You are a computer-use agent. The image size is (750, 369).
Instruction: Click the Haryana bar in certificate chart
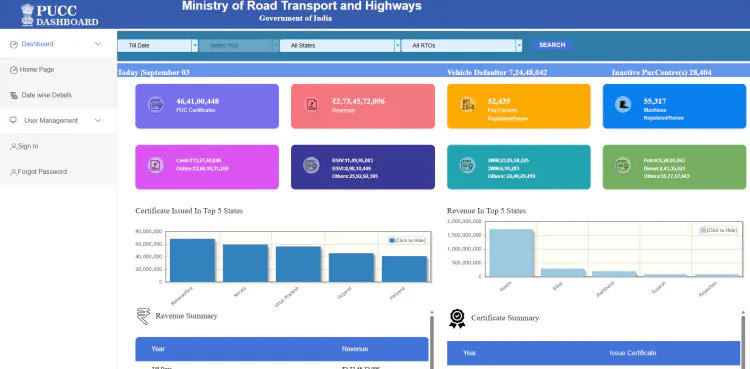(404, 269)
